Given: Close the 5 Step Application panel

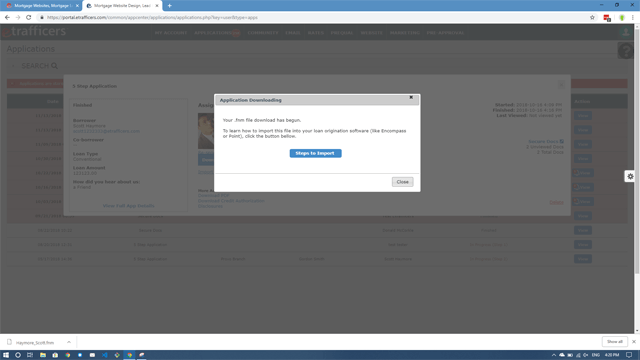Looking at the screenshot, I should click(561, 84).
